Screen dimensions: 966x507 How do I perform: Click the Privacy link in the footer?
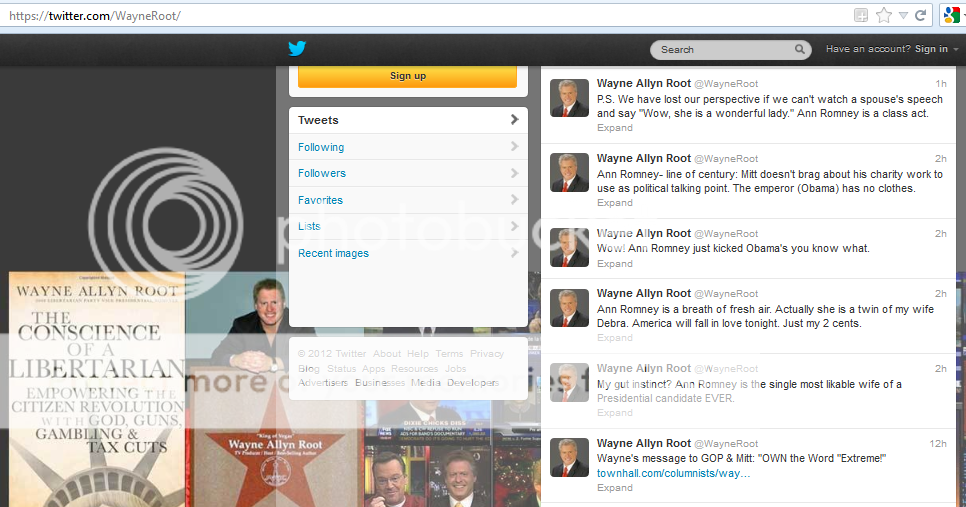click(x=487, y=354)
